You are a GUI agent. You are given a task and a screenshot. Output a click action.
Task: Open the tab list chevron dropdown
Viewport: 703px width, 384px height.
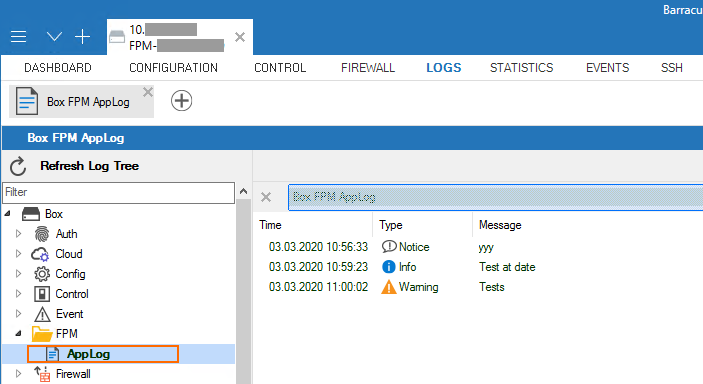point(54,36)
